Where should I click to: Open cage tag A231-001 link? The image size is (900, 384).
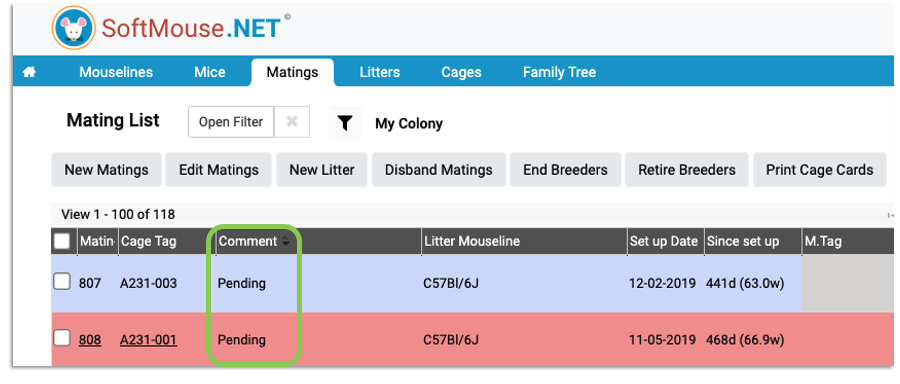[148, 340]
